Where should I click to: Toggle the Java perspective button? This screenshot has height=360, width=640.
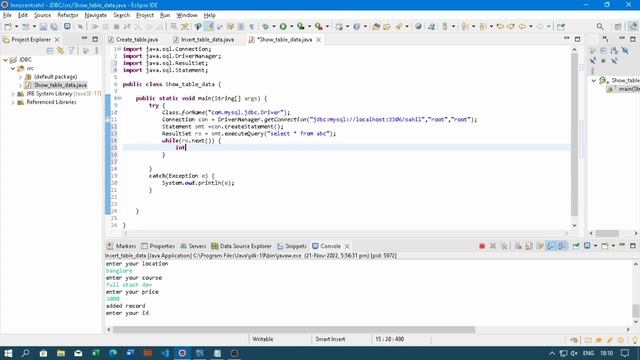pos(632,27)
